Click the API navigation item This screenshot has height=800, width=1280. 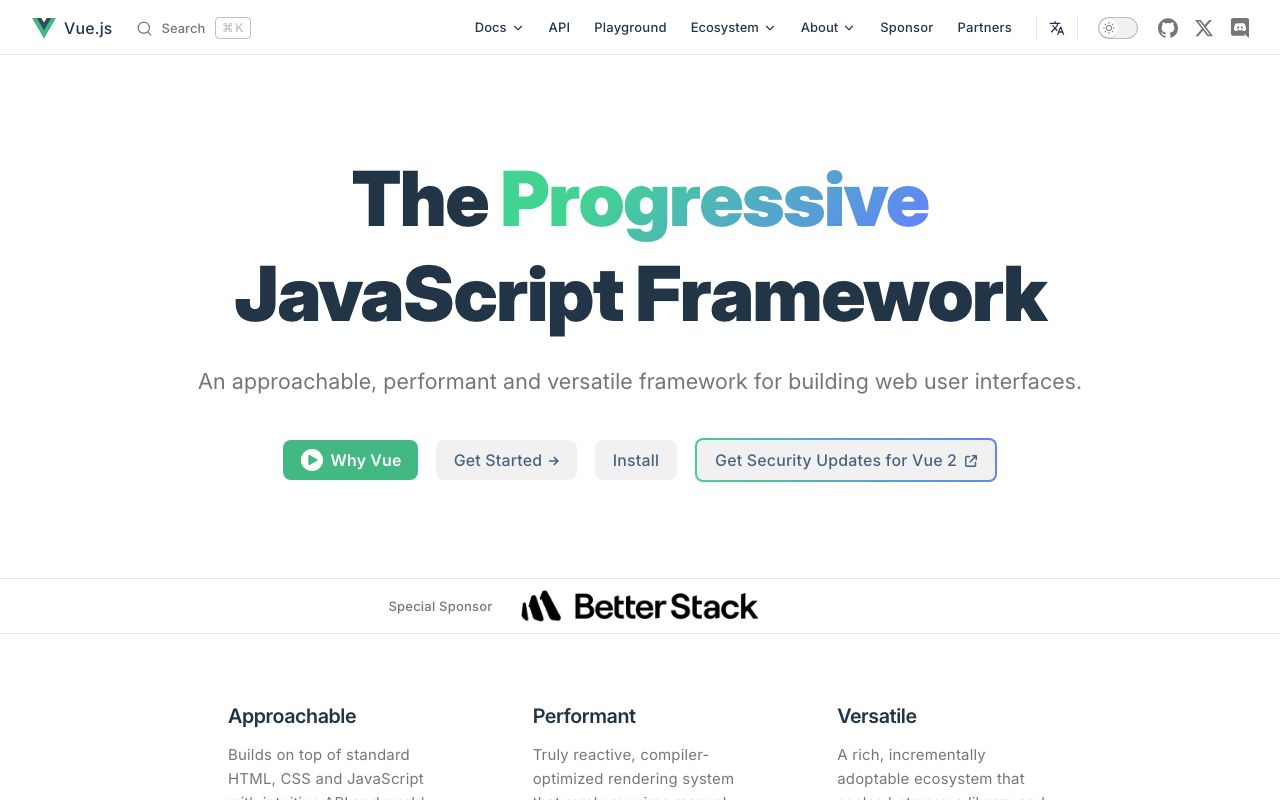pyautogui.click(x=558, y=27)
